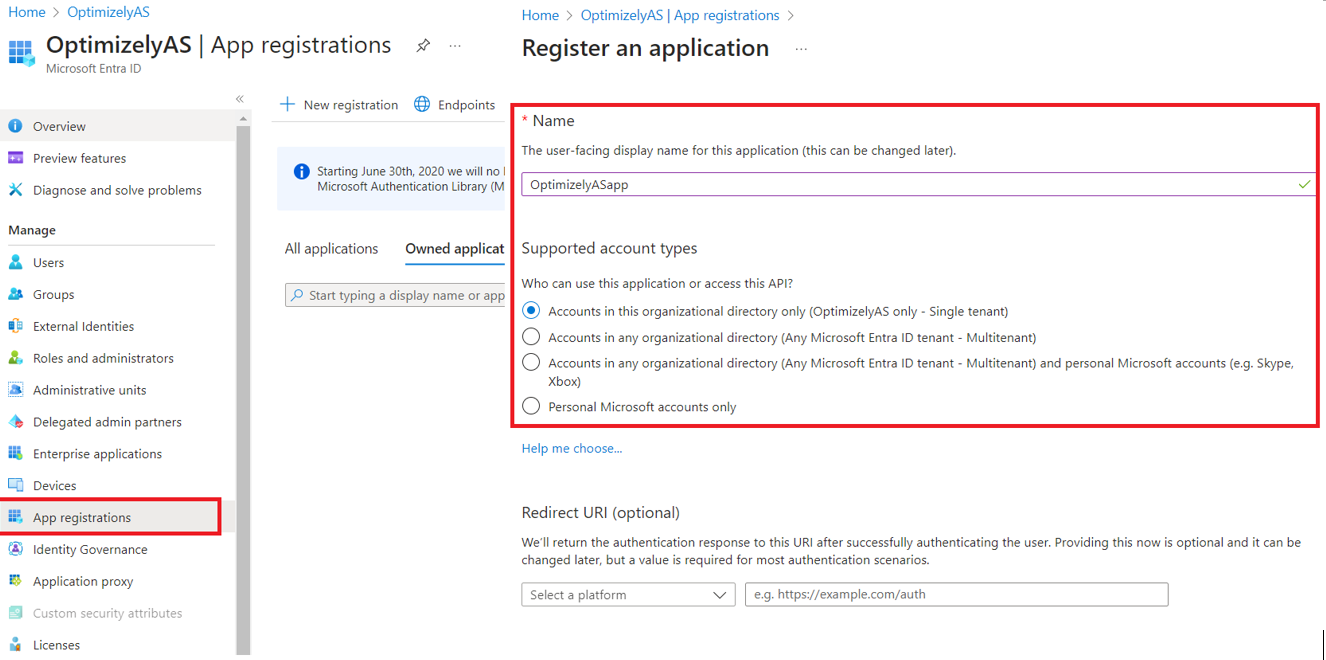Click the Enterprise applications icon
Viewport: 1326px width, 660px height.
tap(15, 453)
